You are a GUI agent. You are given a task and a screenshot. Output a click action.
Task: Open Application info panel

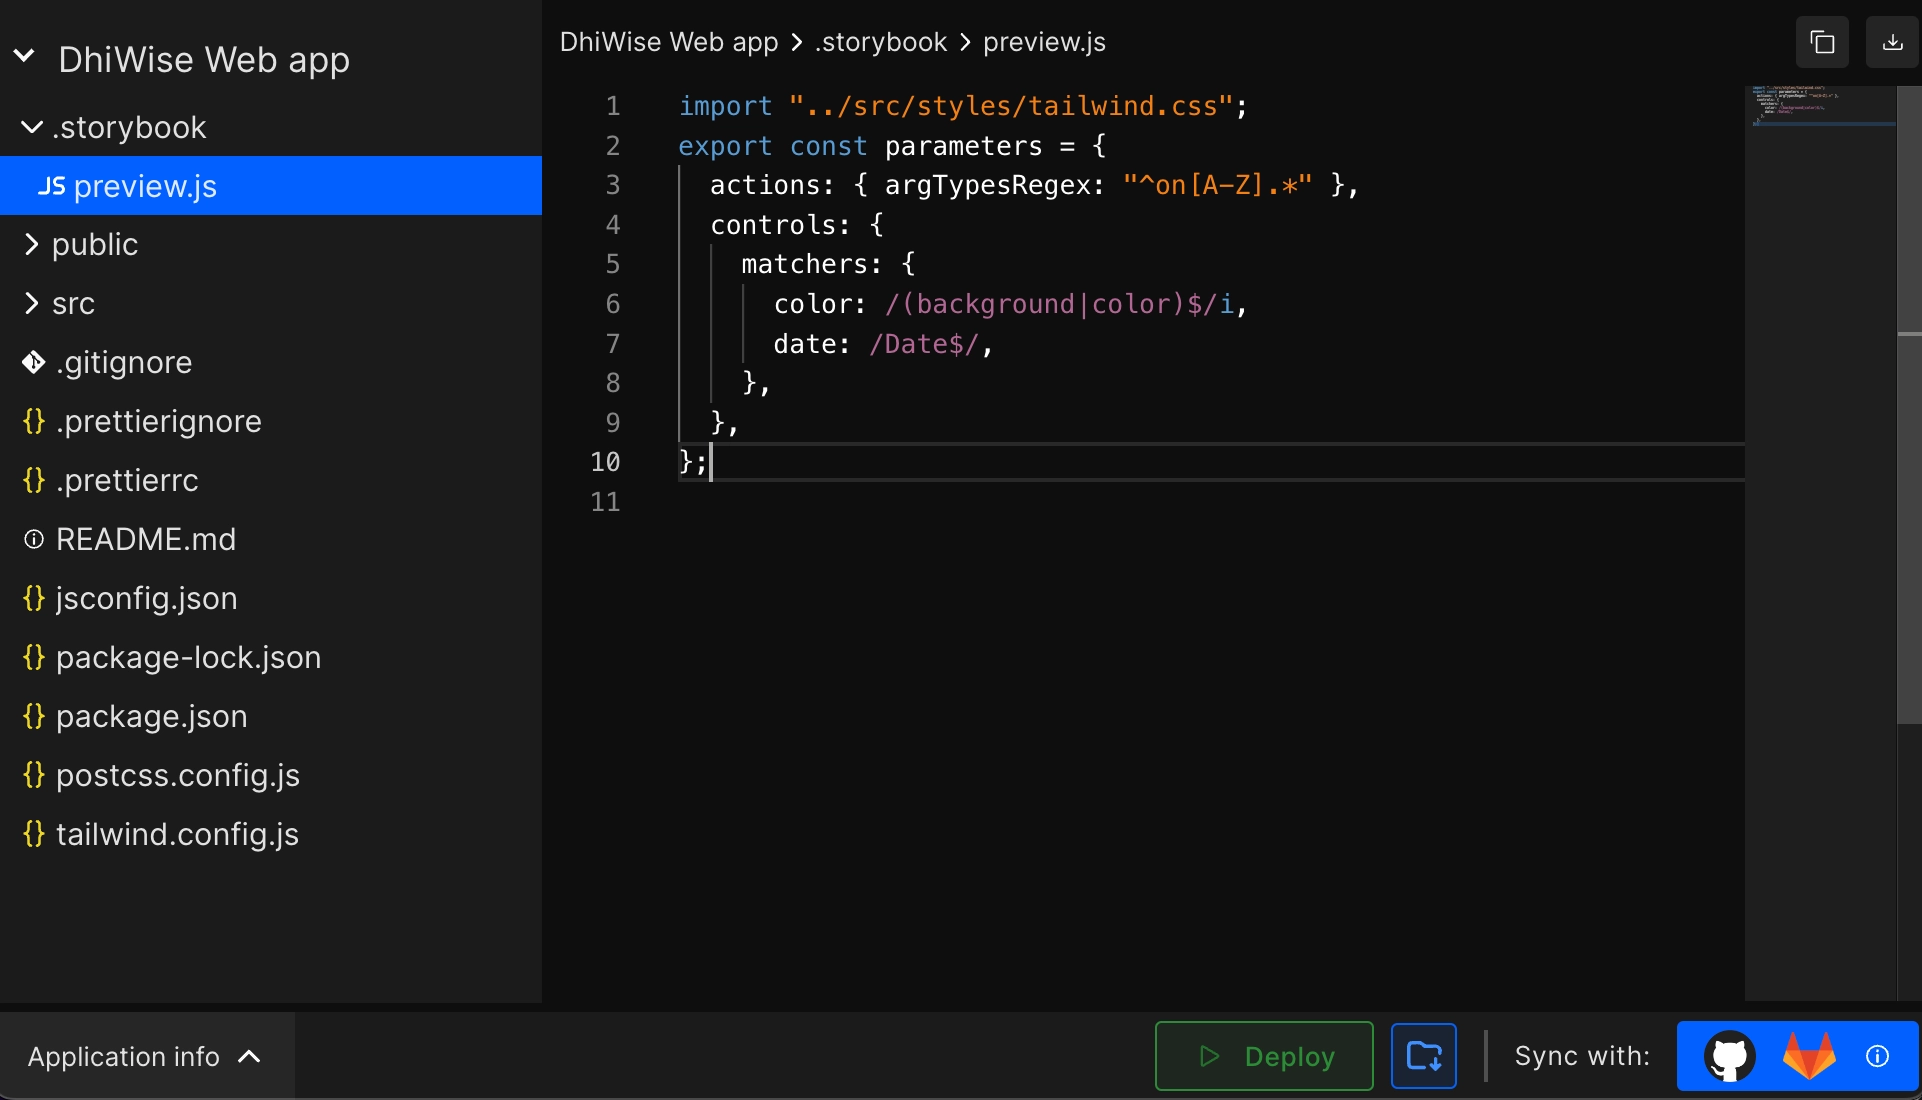(x=141, y=1056)
